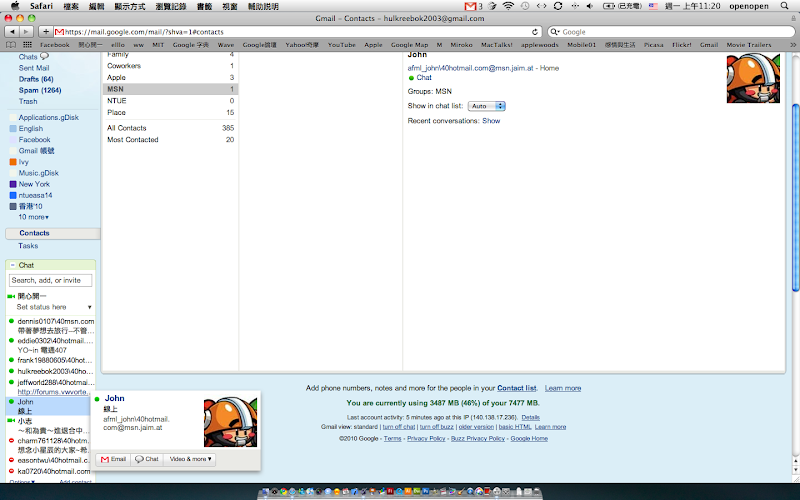This screenshot has height=500, width=800.
Task: Click the New York label purple color swatch
Action: 13,184
